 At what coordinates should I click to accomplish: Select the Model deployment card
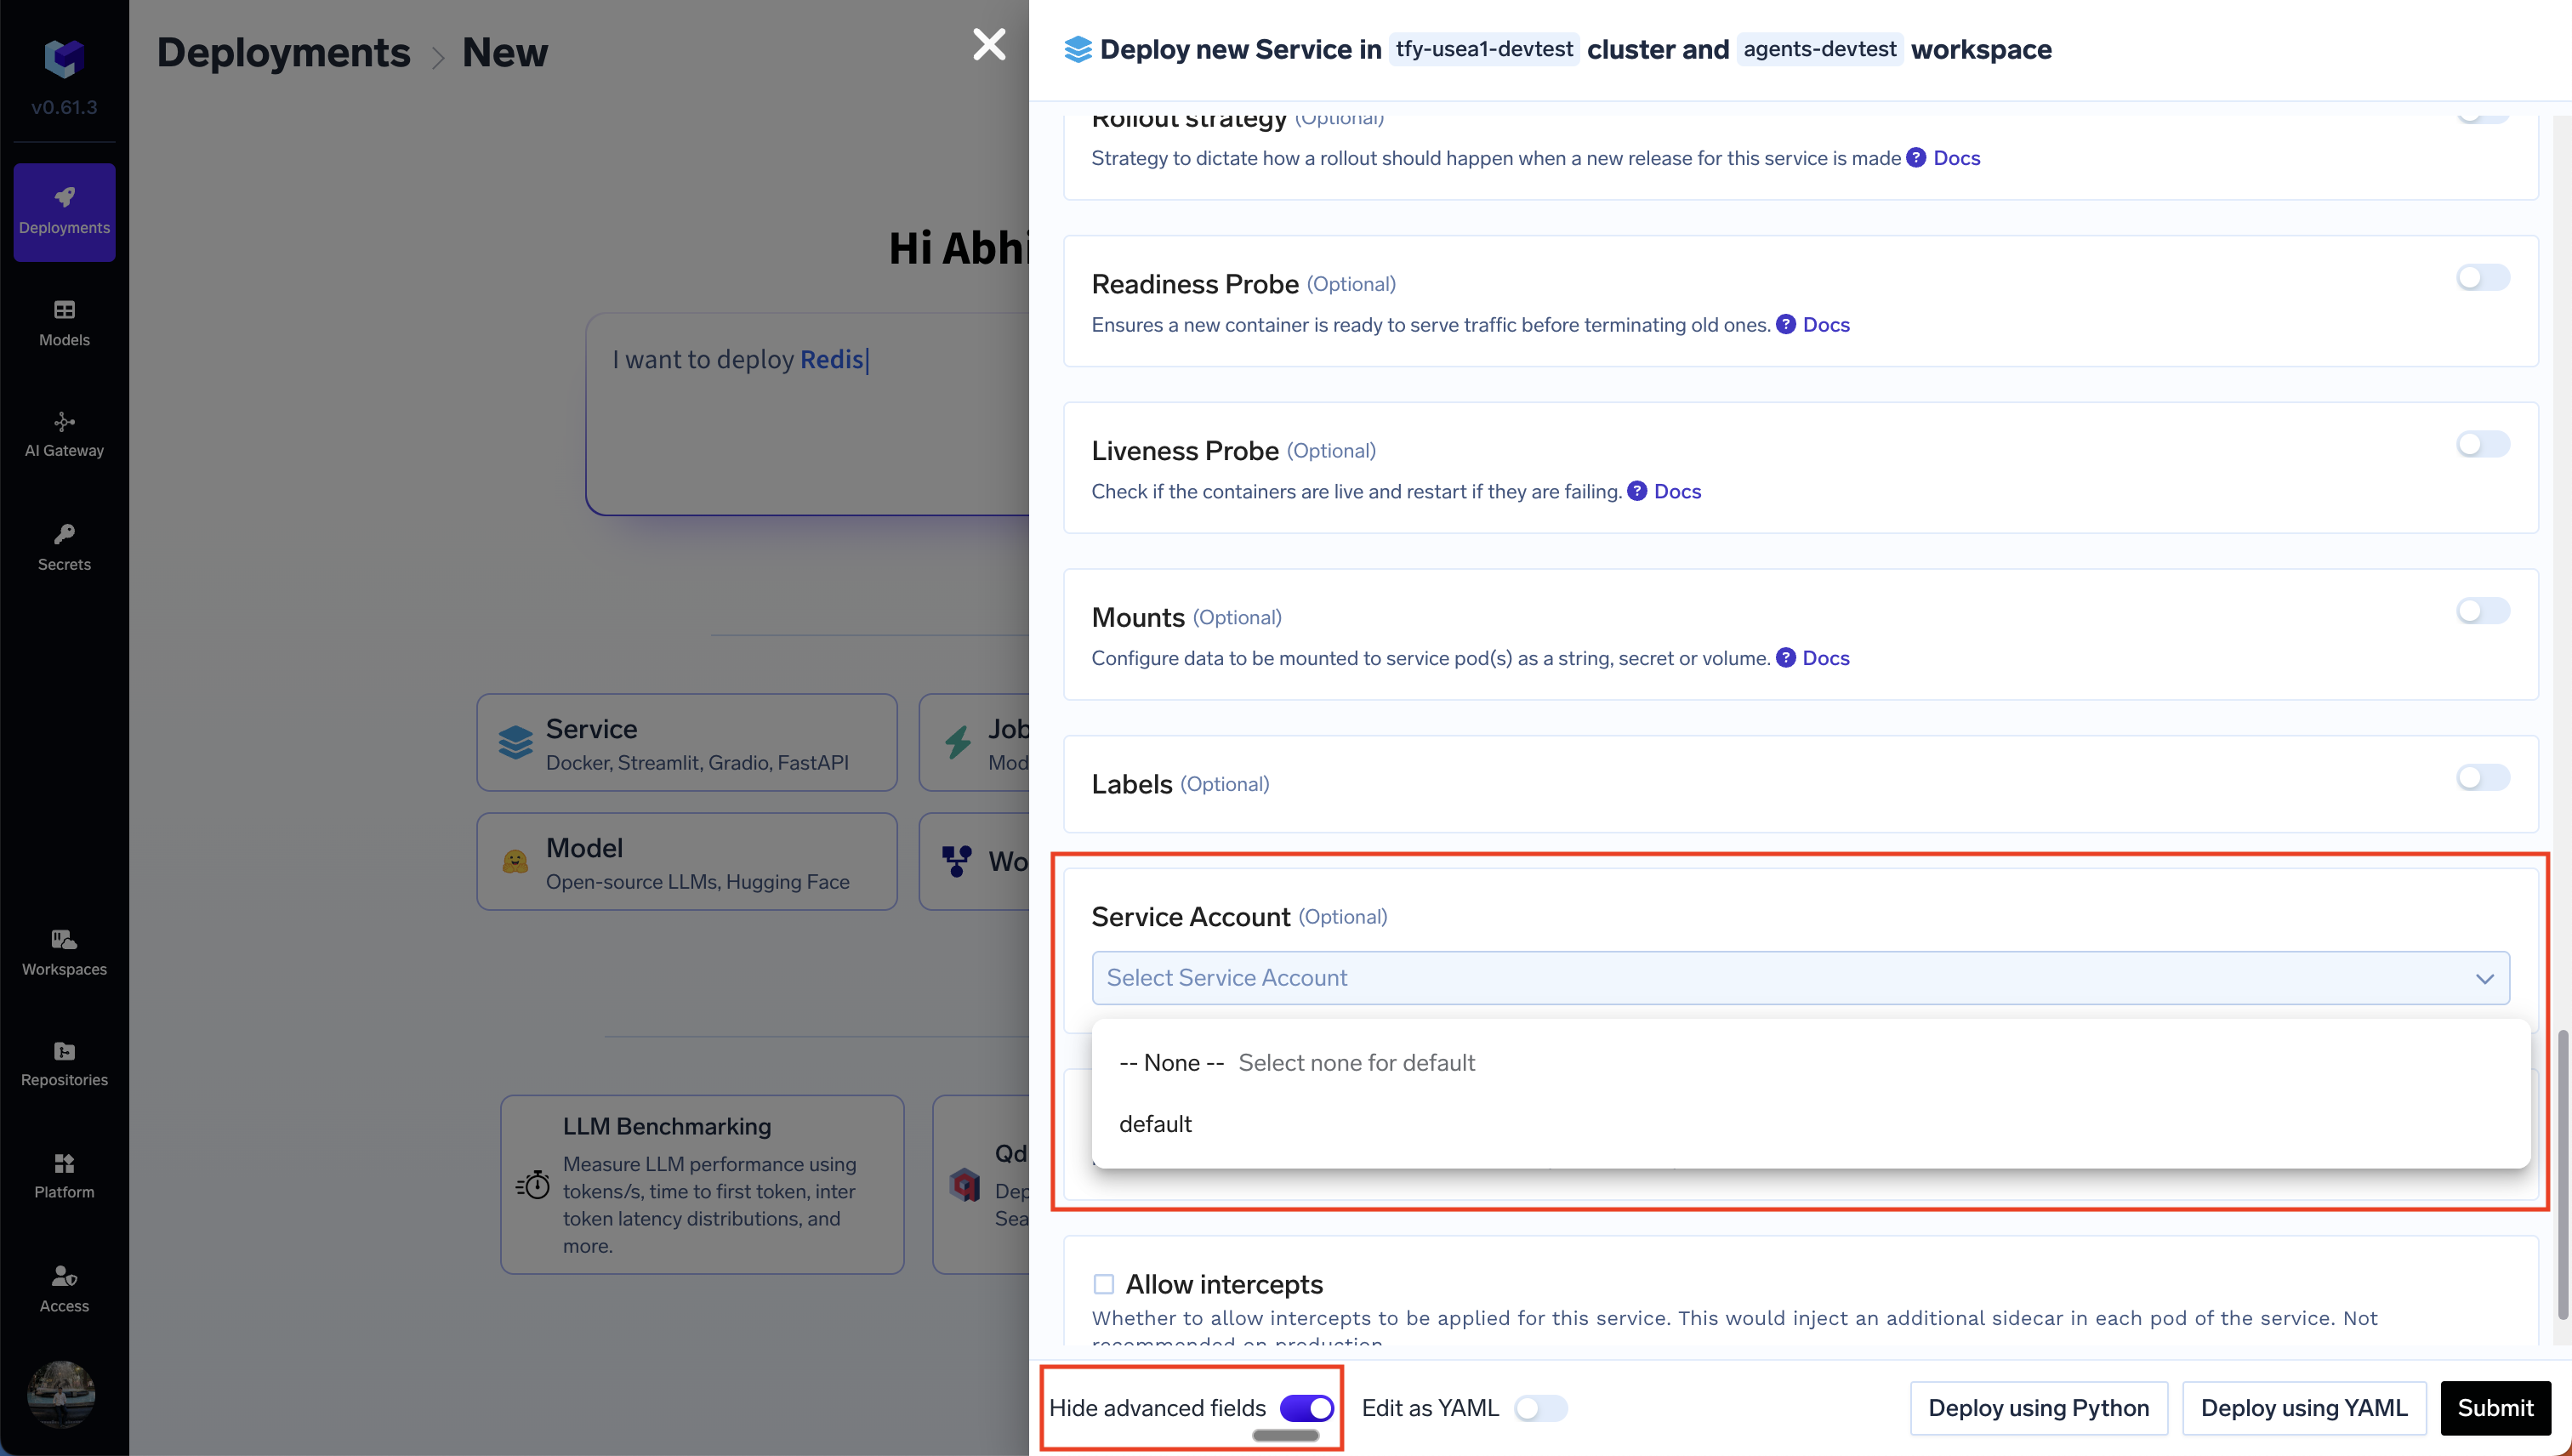[687, 862]
